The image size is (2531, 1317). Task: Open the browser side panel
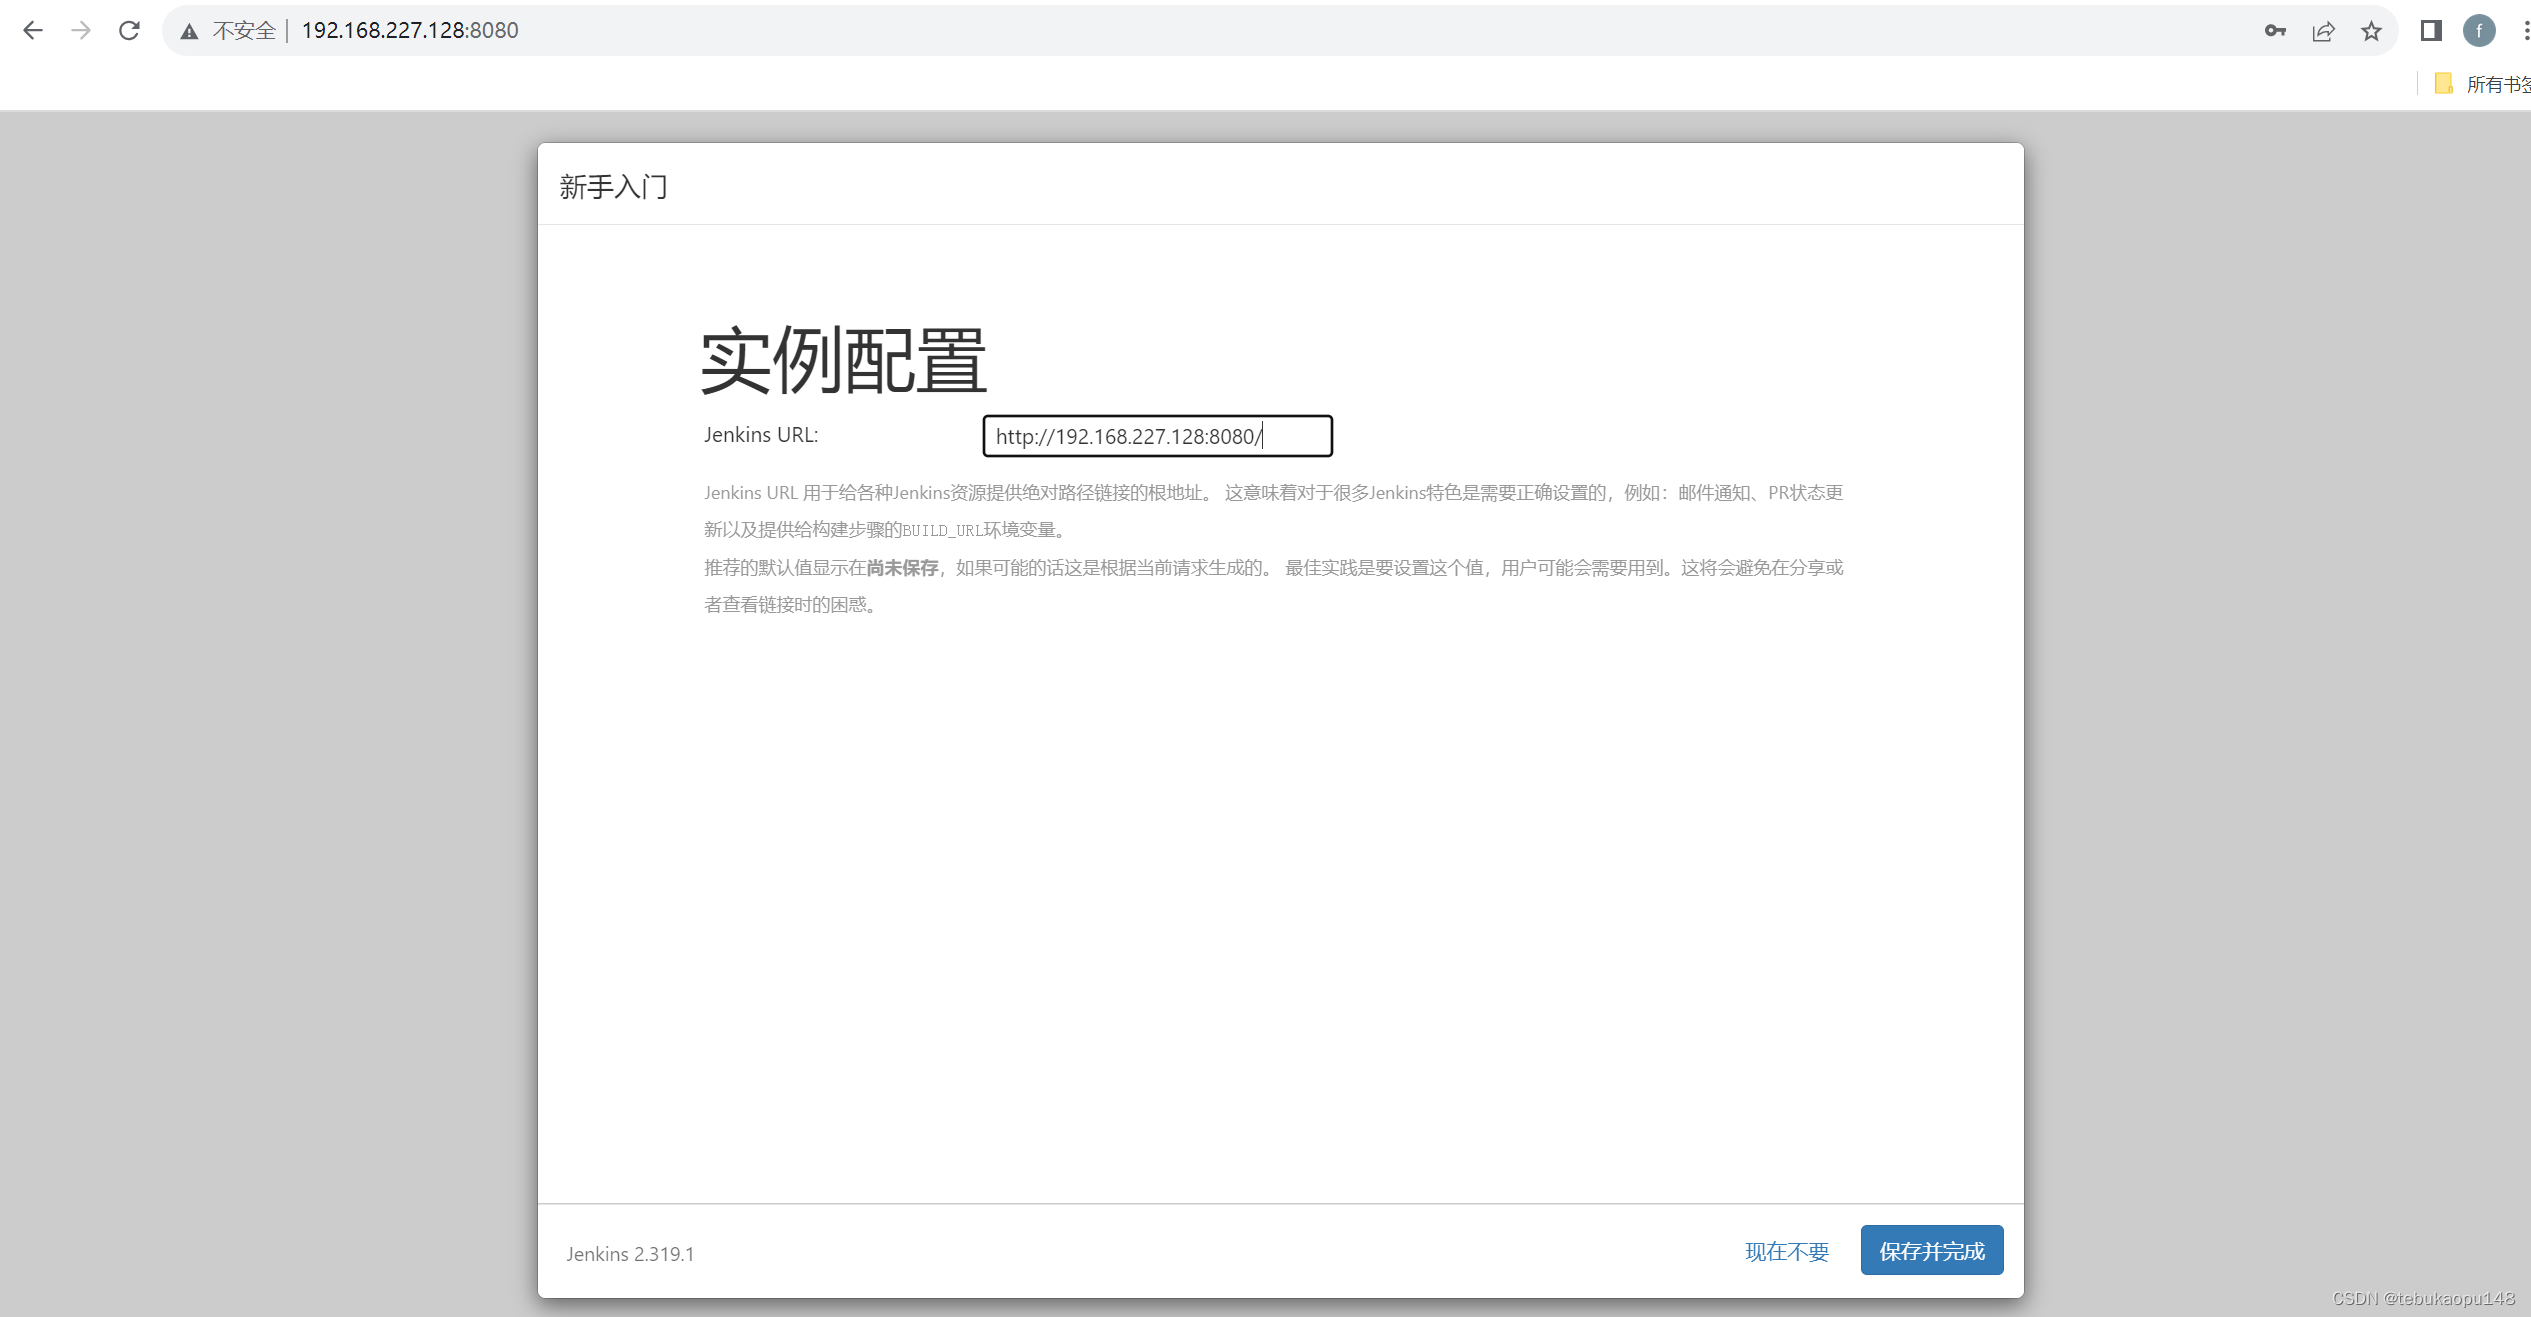pyautogui.click(x=2431, y=30)
